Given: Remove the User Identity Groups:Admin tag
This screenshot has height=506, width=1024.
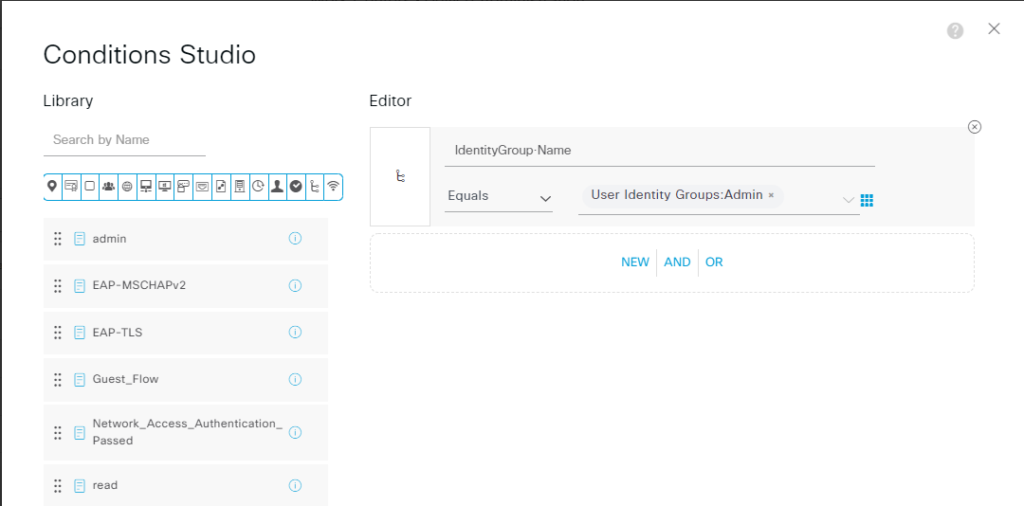Looking at the screenshot, I should (771, 195).
